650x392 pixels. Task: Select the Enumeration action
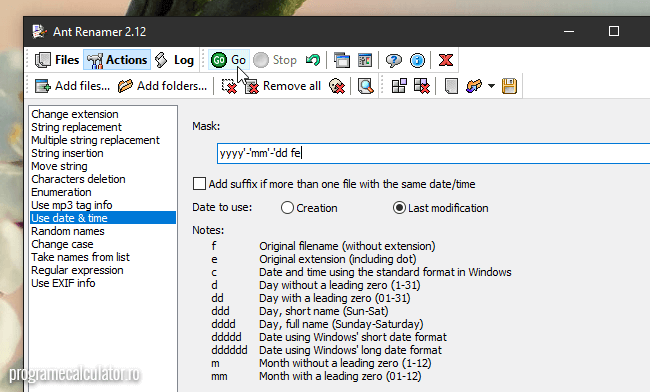click(x=103, y=192)
